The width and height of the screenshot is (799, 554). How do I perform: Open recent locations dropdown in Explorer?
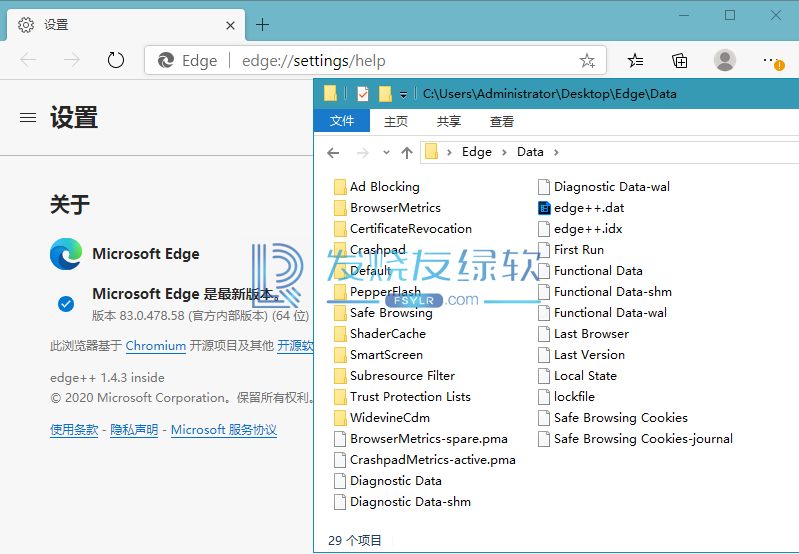click(386, 152)
